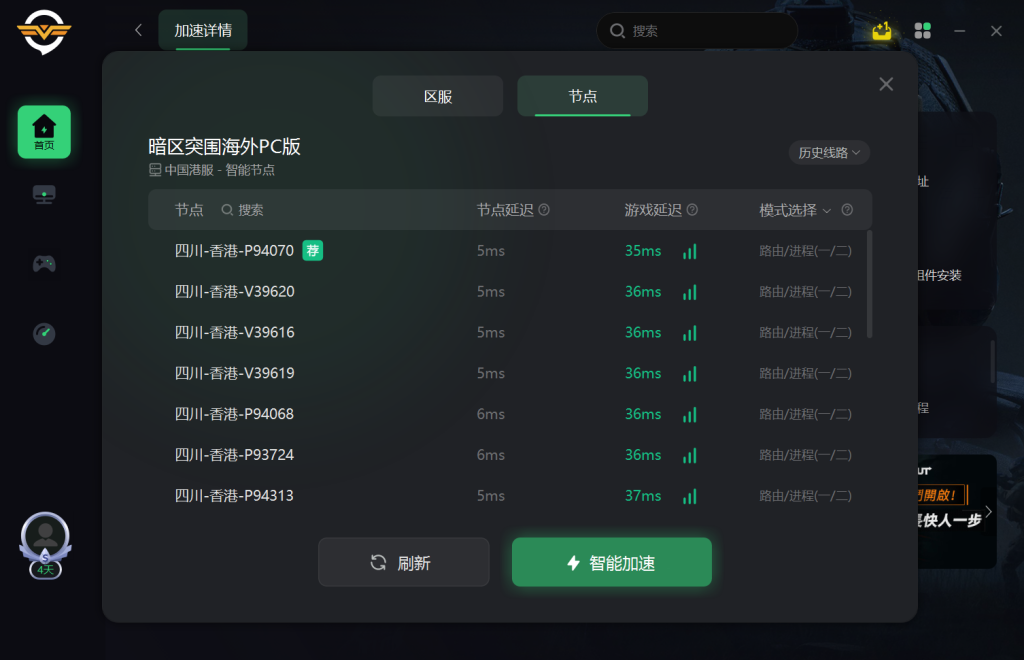Viewport: 1024px width, 660px height.
Task: Click the right chevron on promo banner
Action: click(x=988, y=512)
